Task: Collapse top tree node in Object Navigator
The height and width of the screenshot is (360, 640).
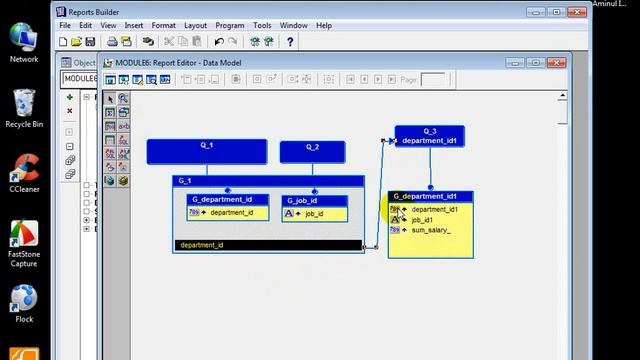Action: (x=87, y=97)
